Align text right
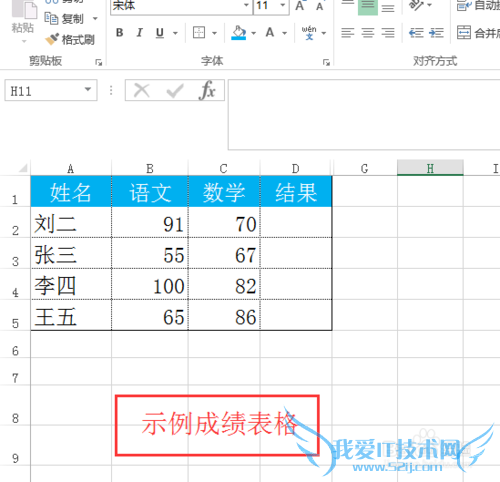 coord(388,33)
